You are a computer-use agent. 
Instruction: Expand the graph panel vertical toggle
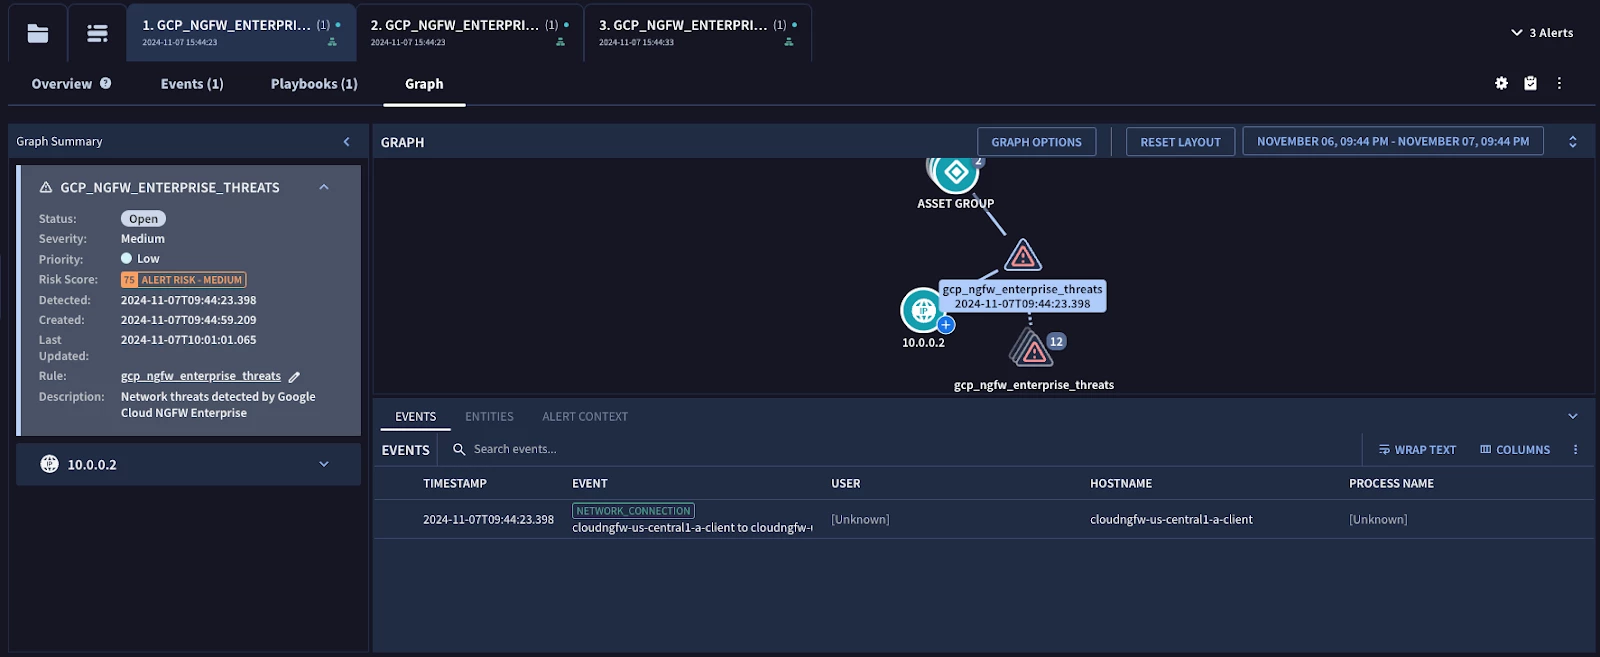(x=1573, y=142)
